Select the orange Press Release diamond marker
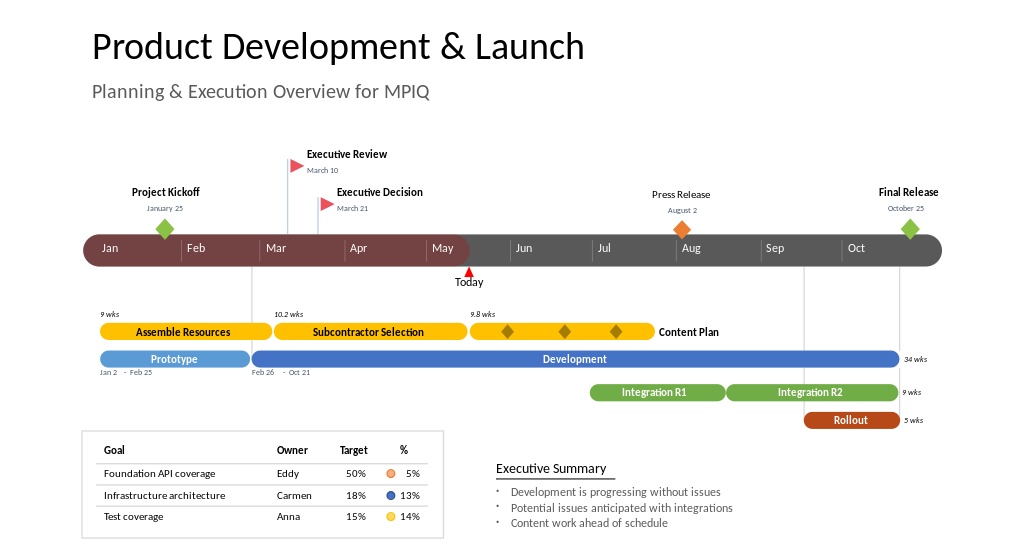Image resolution: width=1024 pixels, height=560 pixels. coord(682,229)
